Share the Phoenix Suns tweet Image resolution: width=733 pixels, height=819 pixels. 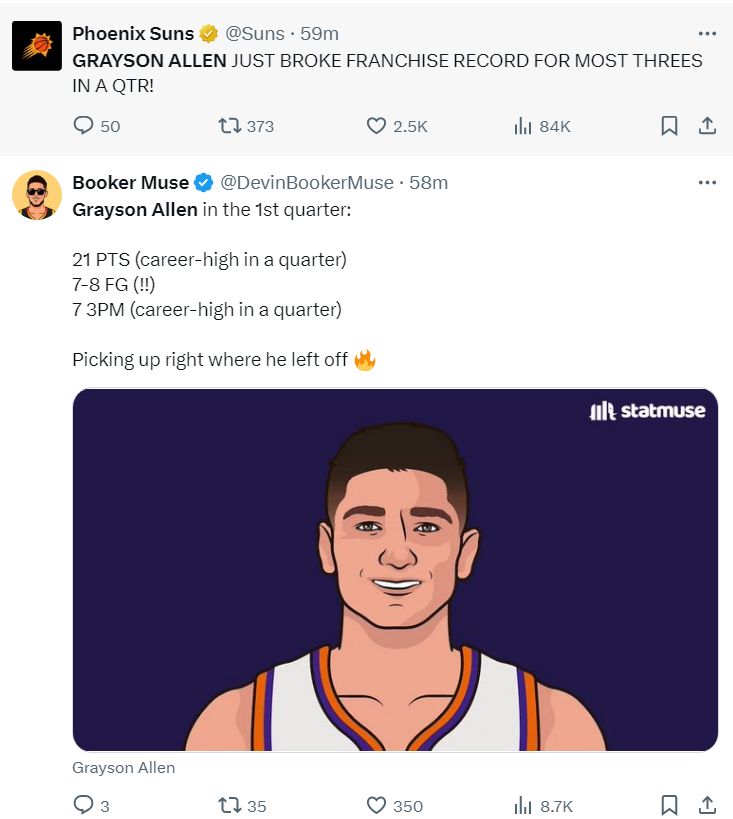click(706, 126)
